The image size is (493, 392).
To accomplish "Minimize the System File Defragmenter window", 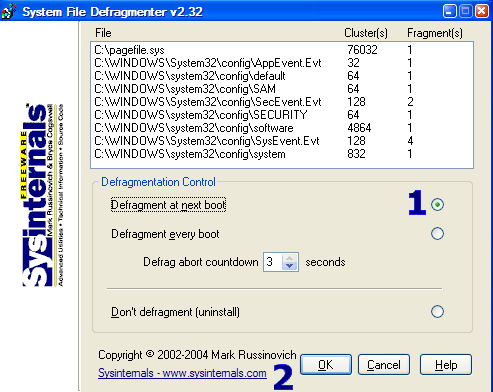I will tap(449, 11).
